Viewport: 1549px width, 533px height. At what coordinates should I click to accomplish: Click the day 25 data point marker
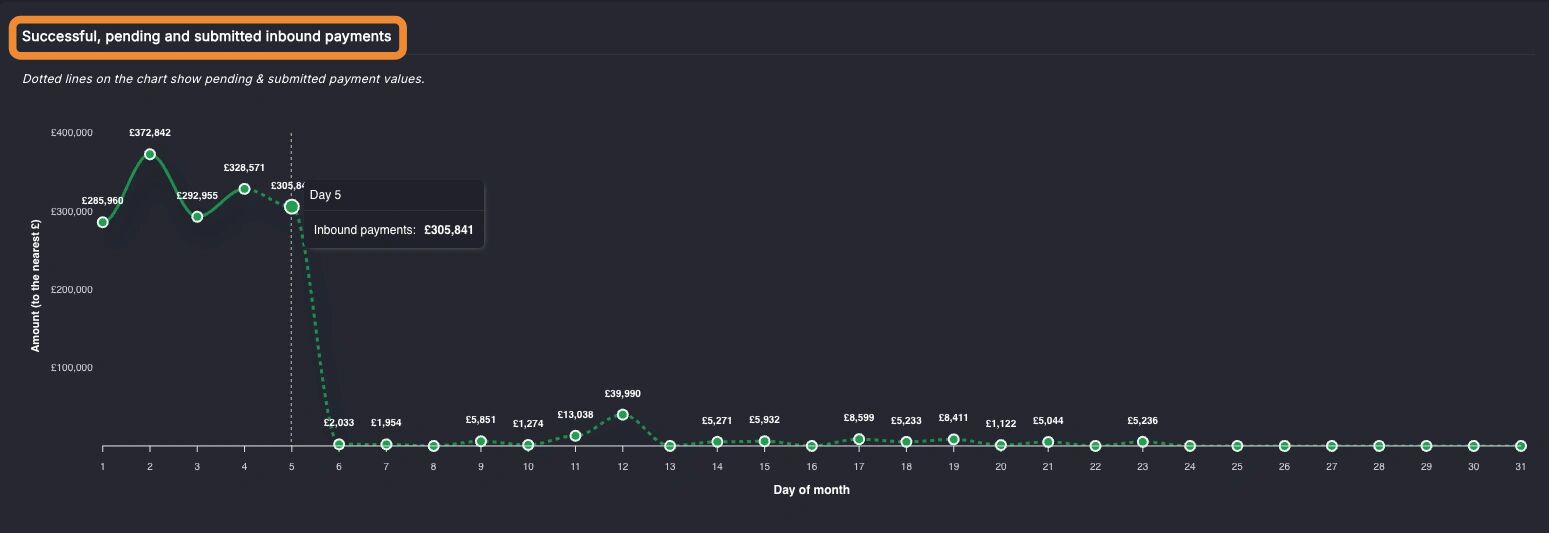[x=1237, y=446]
